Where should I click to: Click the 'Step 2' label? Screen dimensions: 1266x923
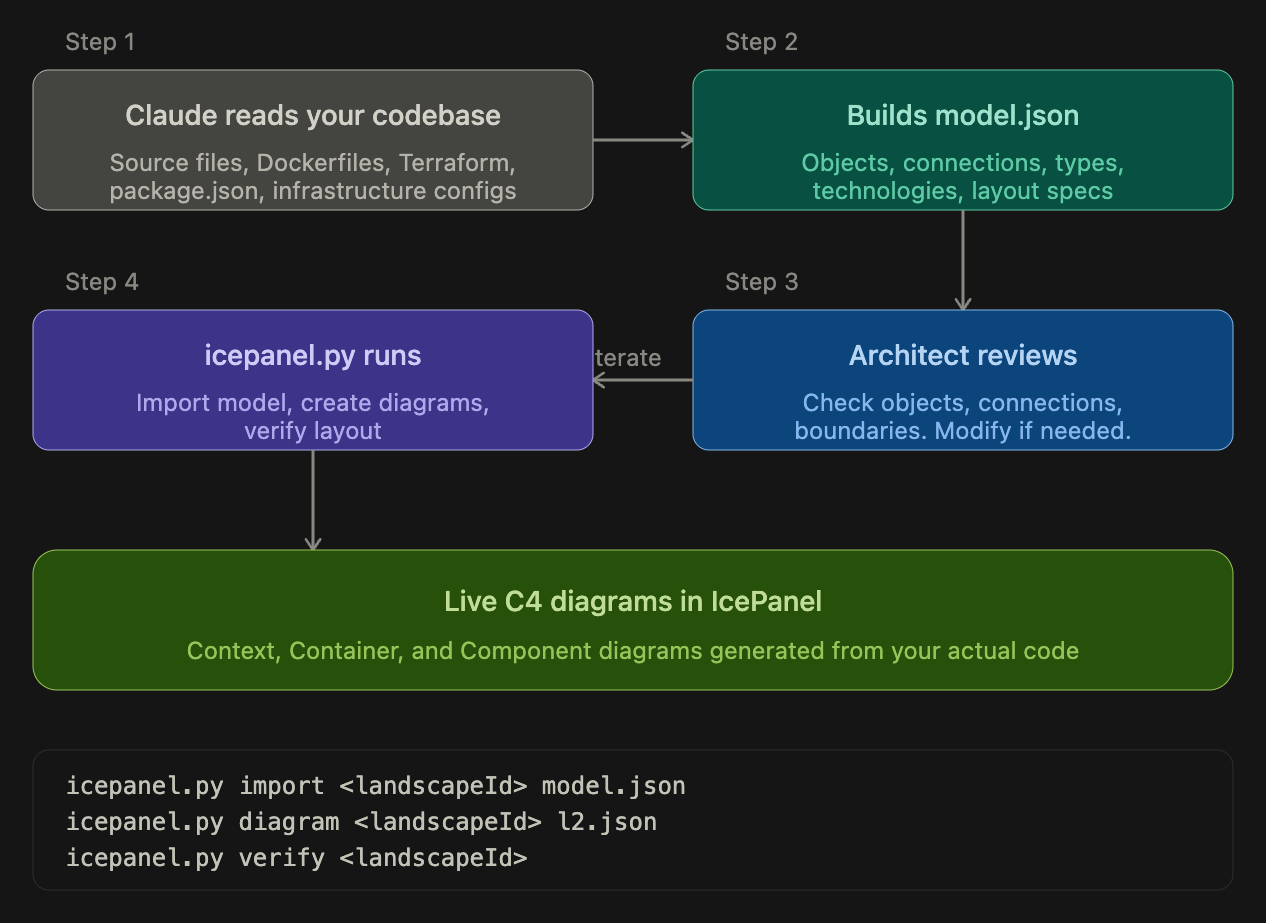(762, 42)
